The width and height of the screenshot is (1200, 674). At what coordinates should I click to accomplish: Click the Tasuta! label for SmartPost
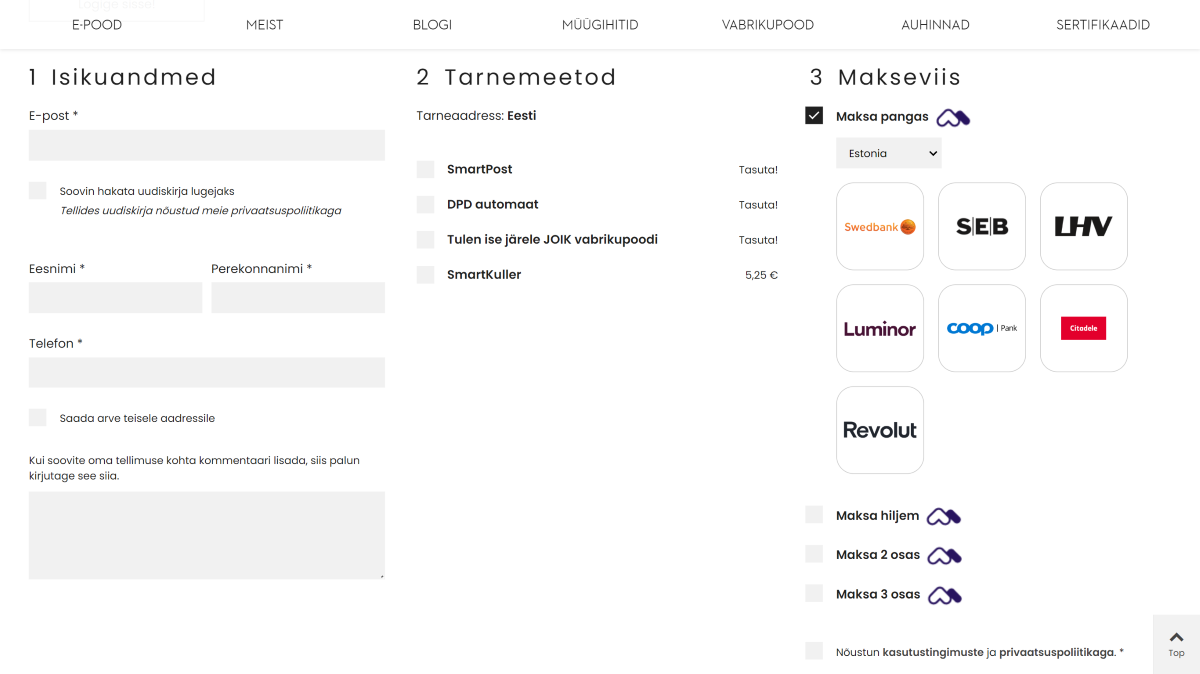coord(758,170)
